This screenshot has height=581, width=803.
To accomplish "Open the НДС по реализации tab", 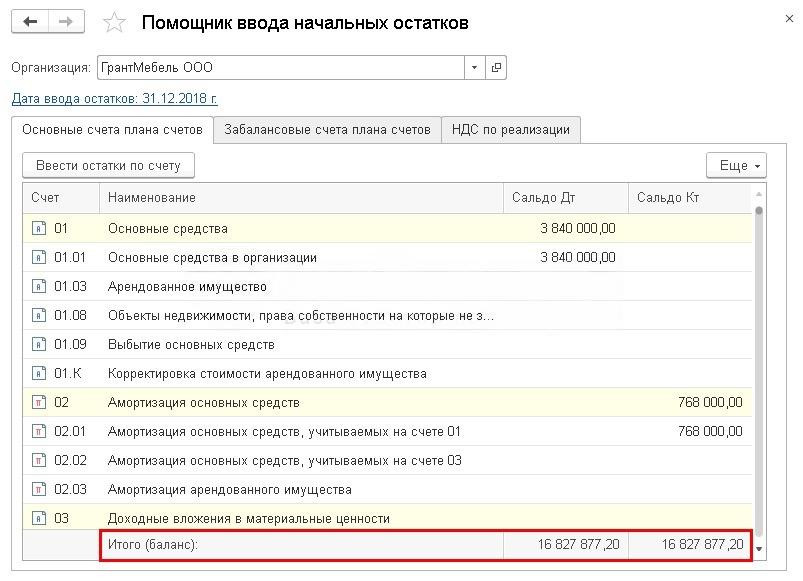I will (511, 130).
